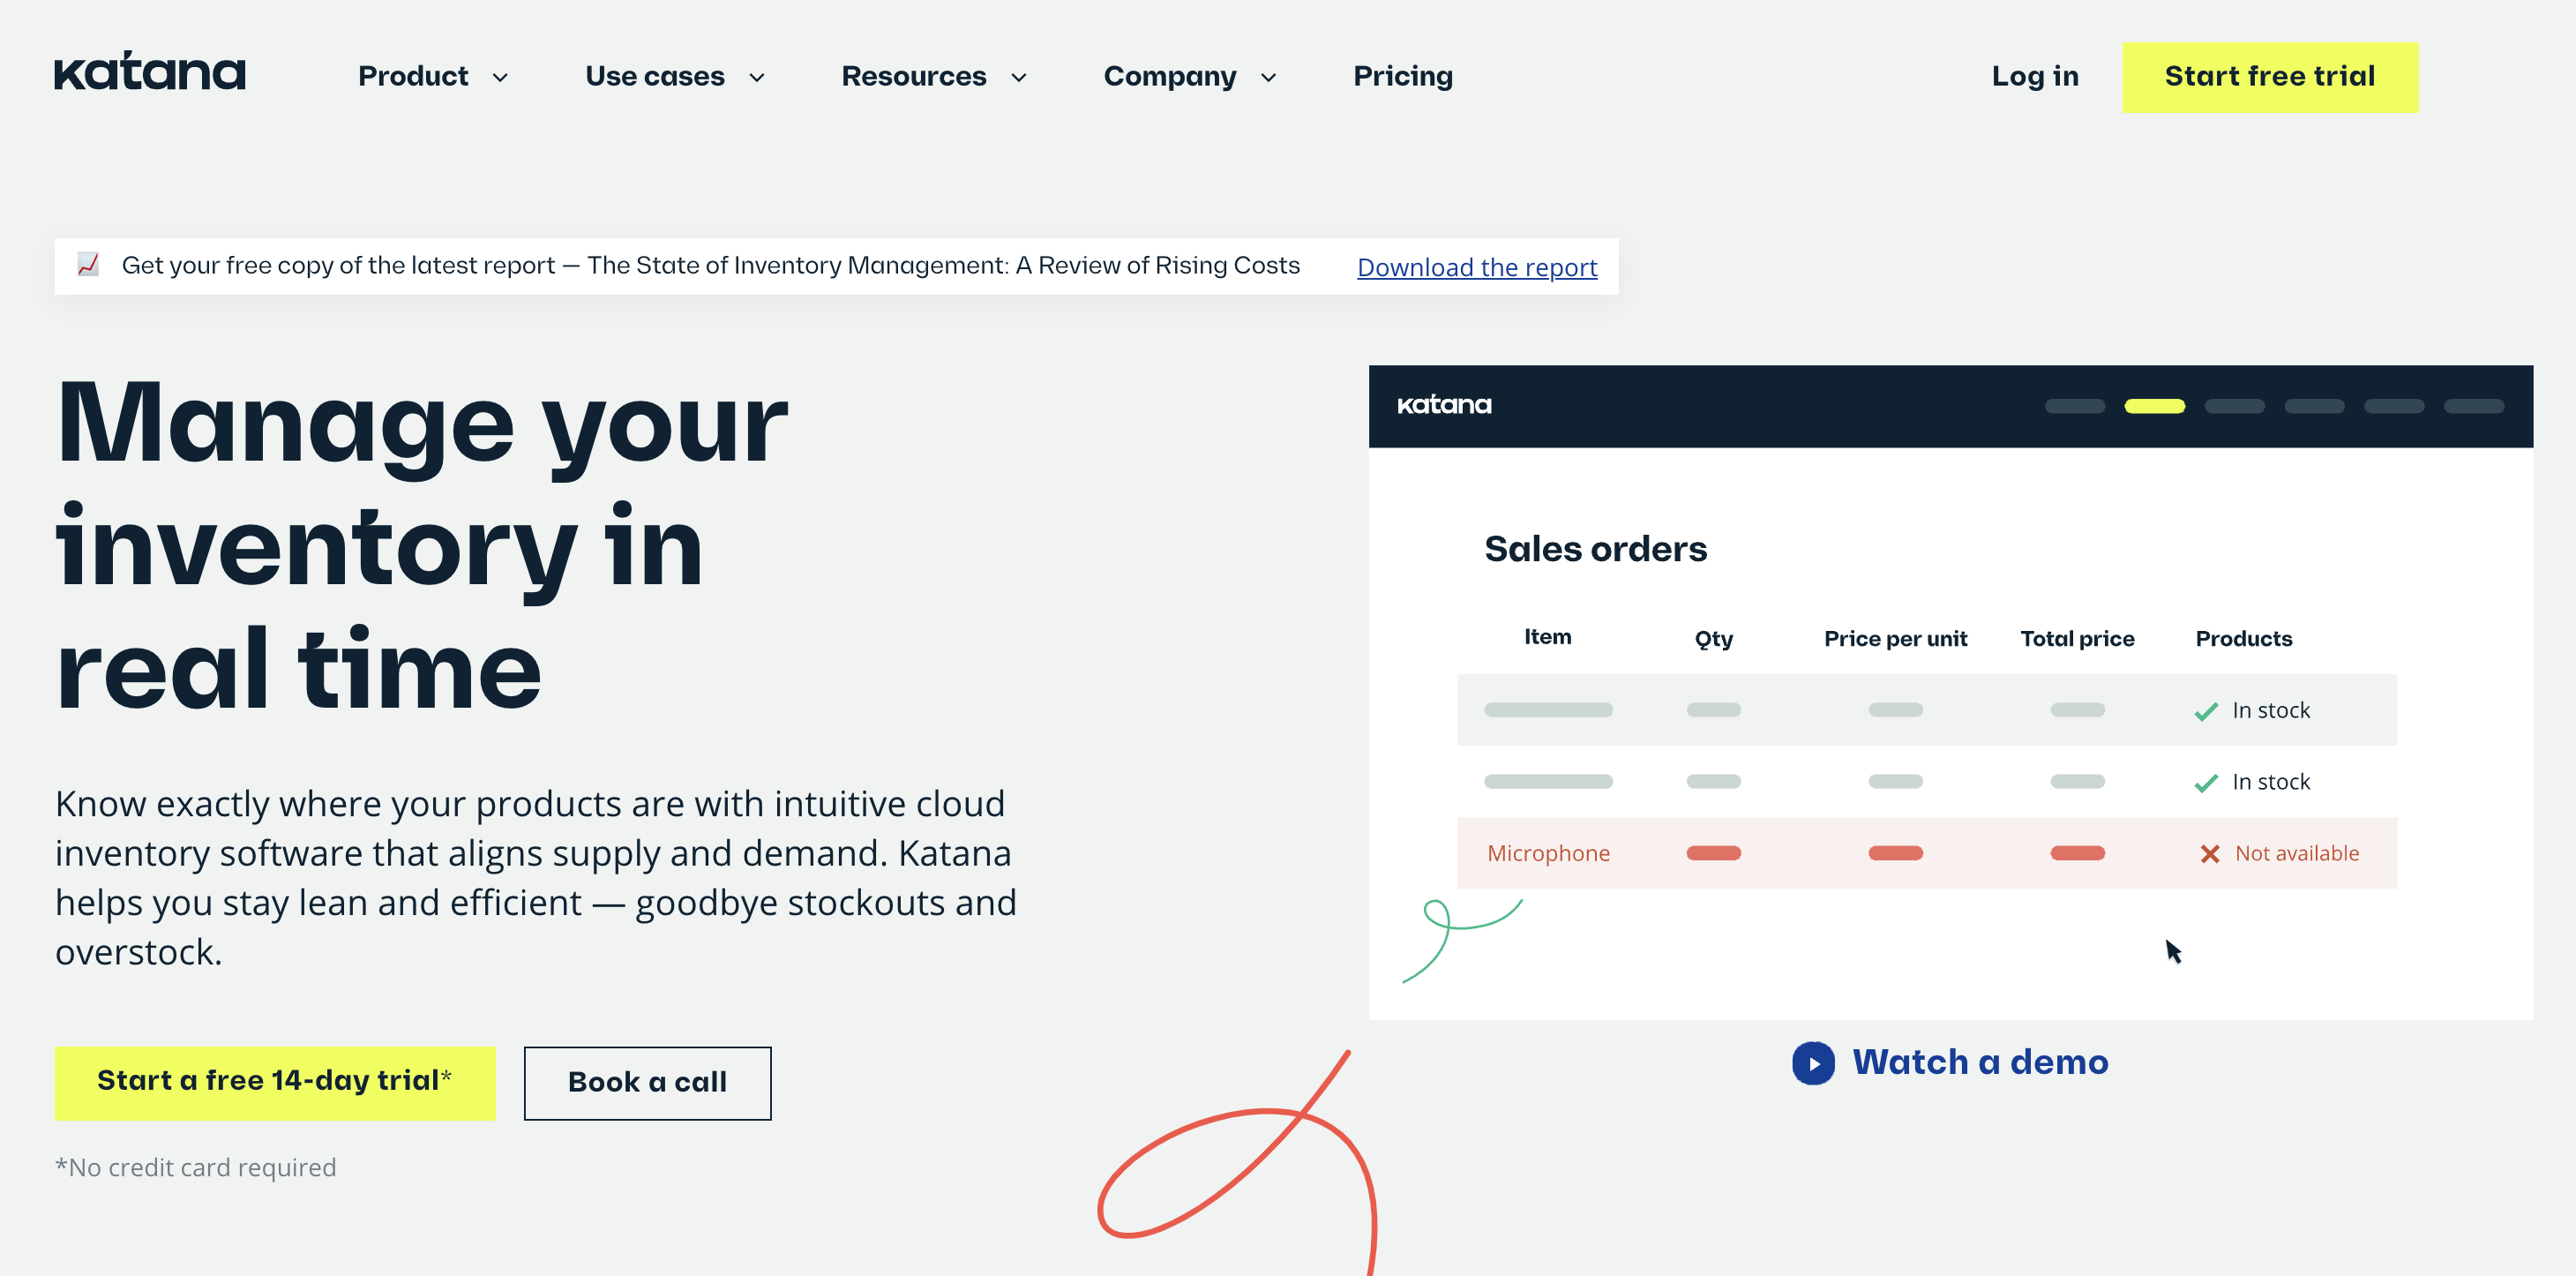Click the report banner announcement text
Image resolution: width=2576 pixels, height=1276 pixels.
point(710,265)
